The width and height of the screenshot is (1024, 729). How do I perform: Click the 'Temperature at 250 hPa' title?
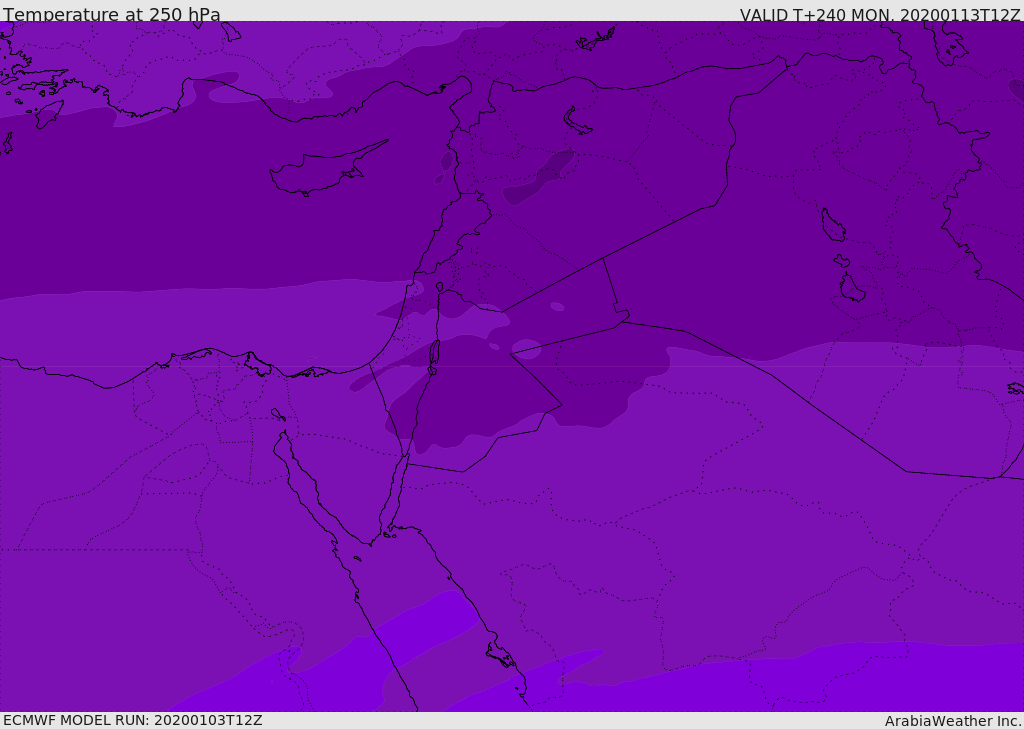point(112,14)
